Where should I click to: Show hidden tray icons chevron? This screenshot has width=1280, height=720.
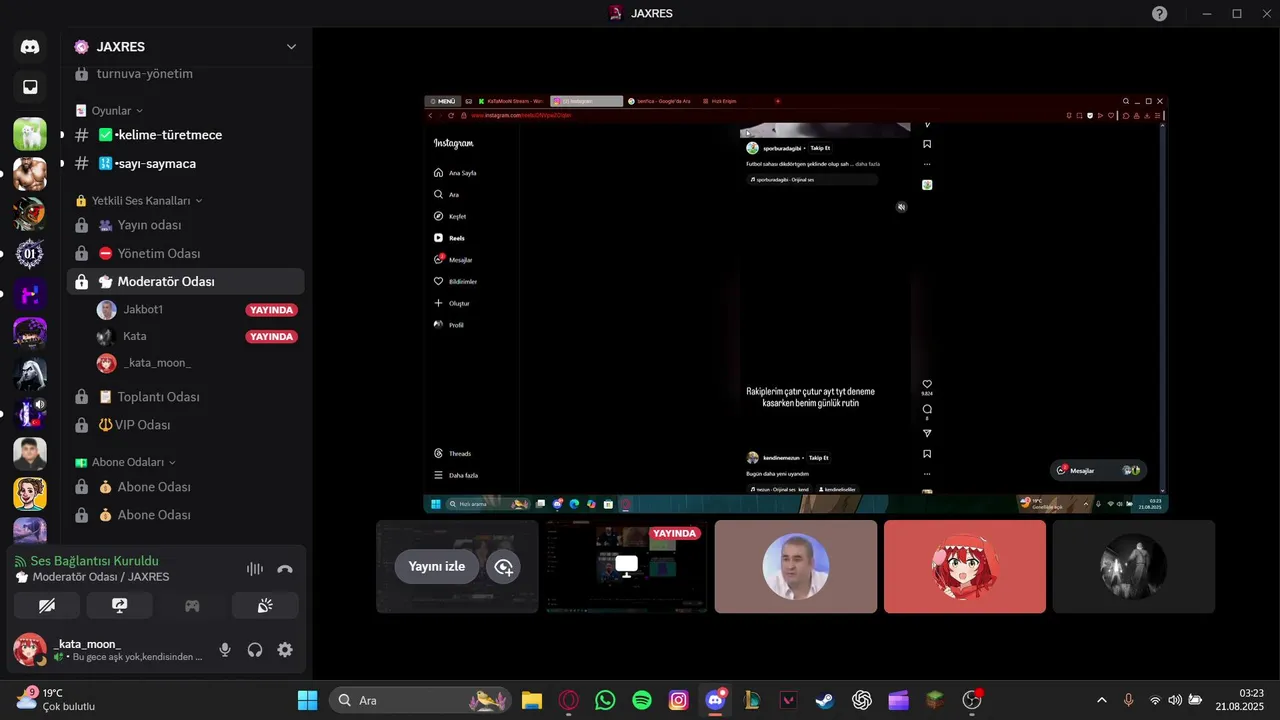[1102, 700]
